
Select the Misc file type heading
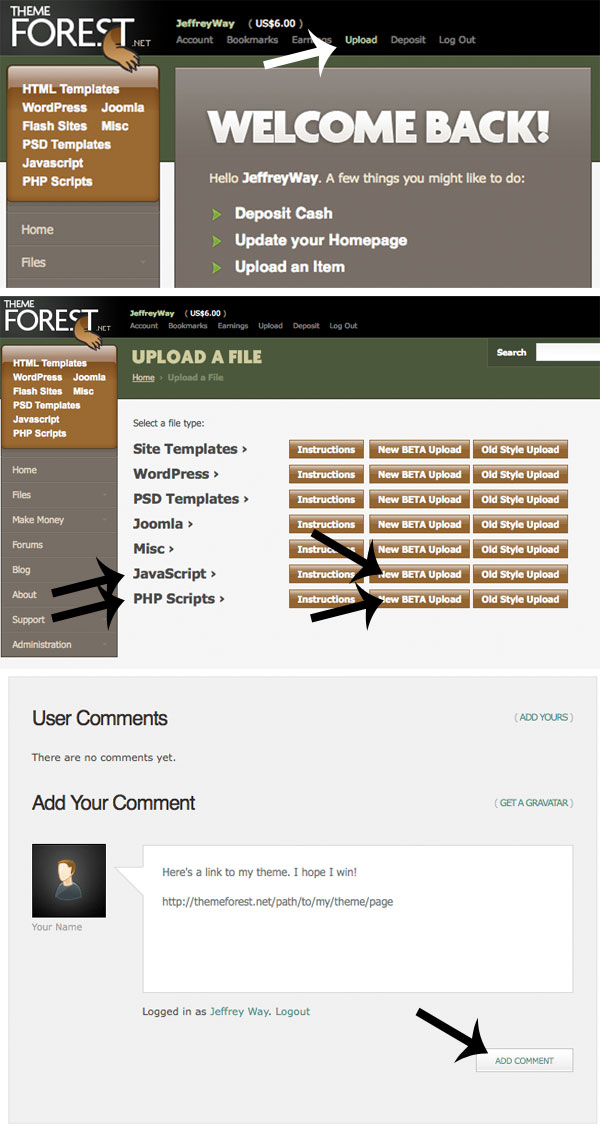click(153, 549)
